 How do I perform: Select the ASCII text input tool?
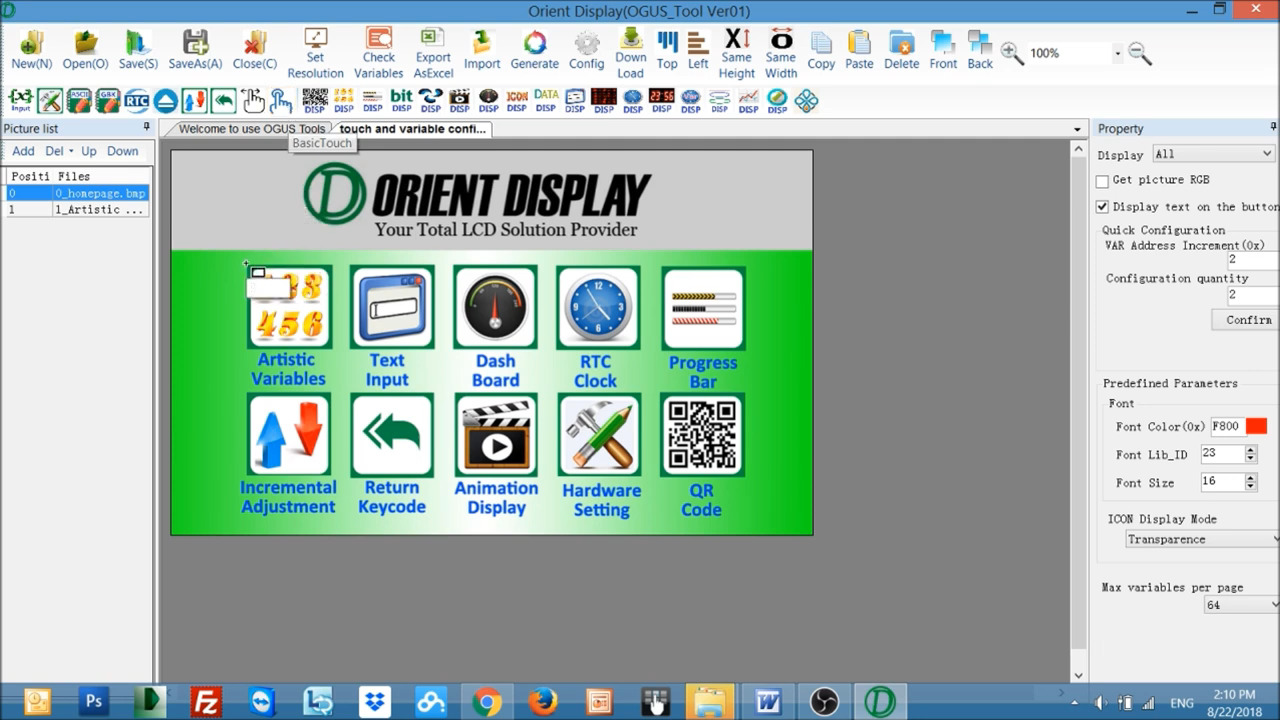(x=78, y=100)
